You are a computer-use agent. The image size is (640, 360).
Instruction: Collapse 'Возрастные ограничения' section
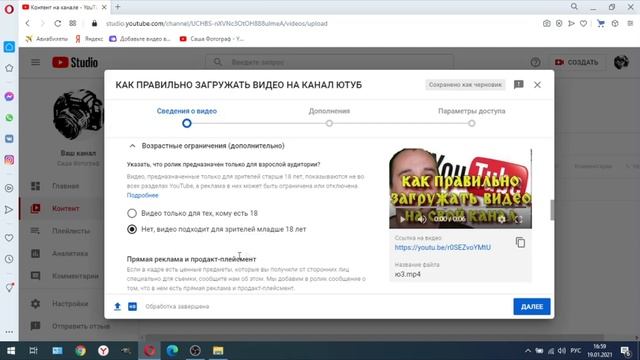tap(132, 146)
